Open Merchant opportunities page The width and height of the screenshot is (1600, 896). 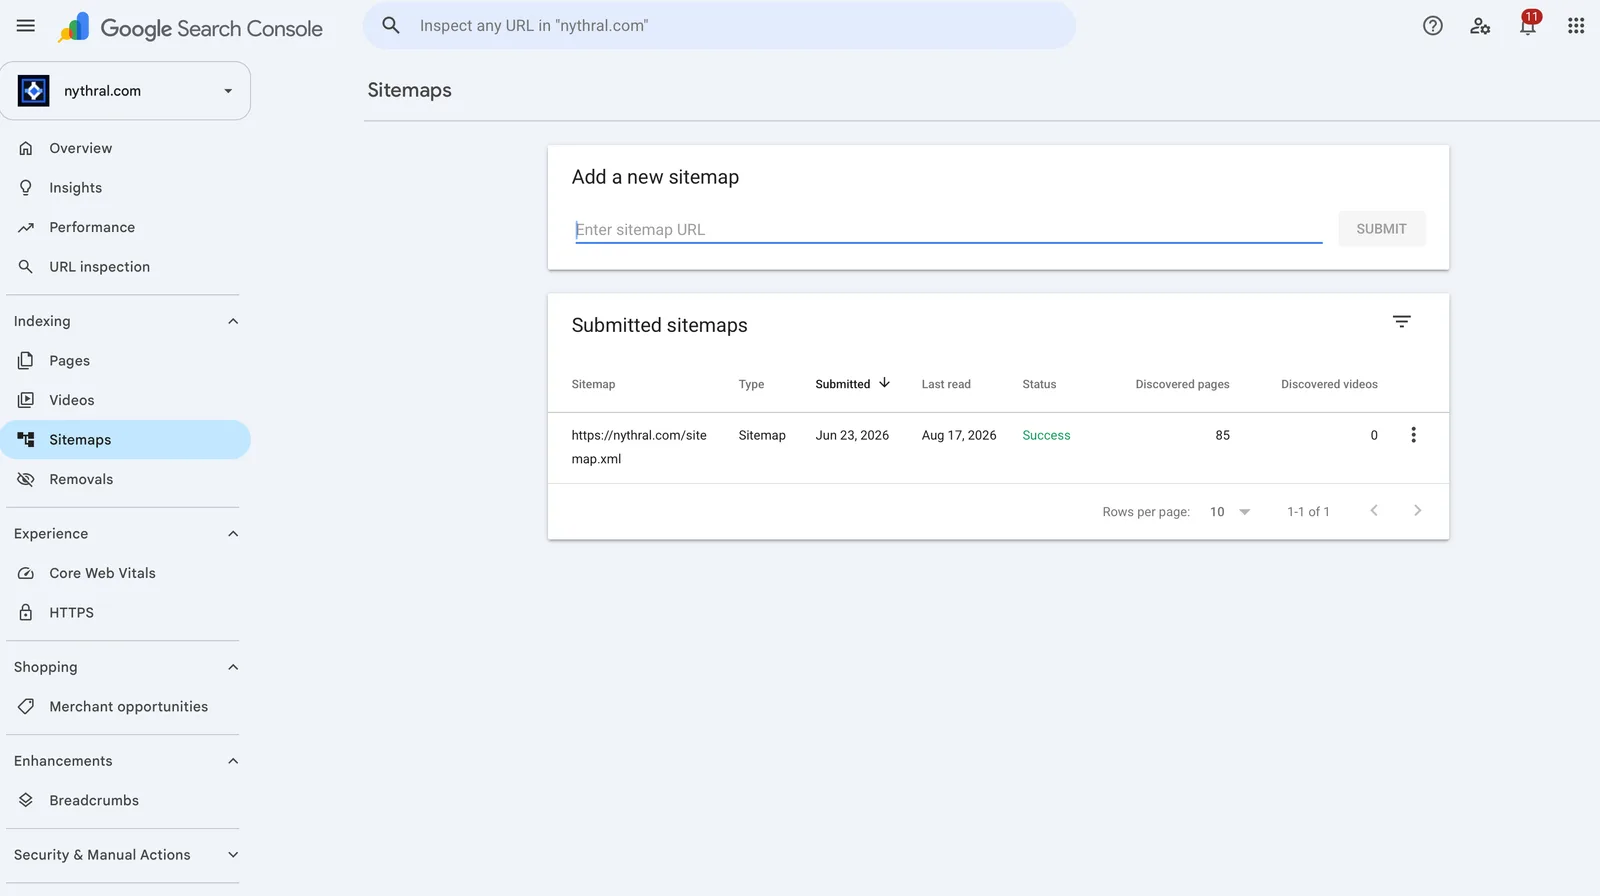(x=125, y=707)
